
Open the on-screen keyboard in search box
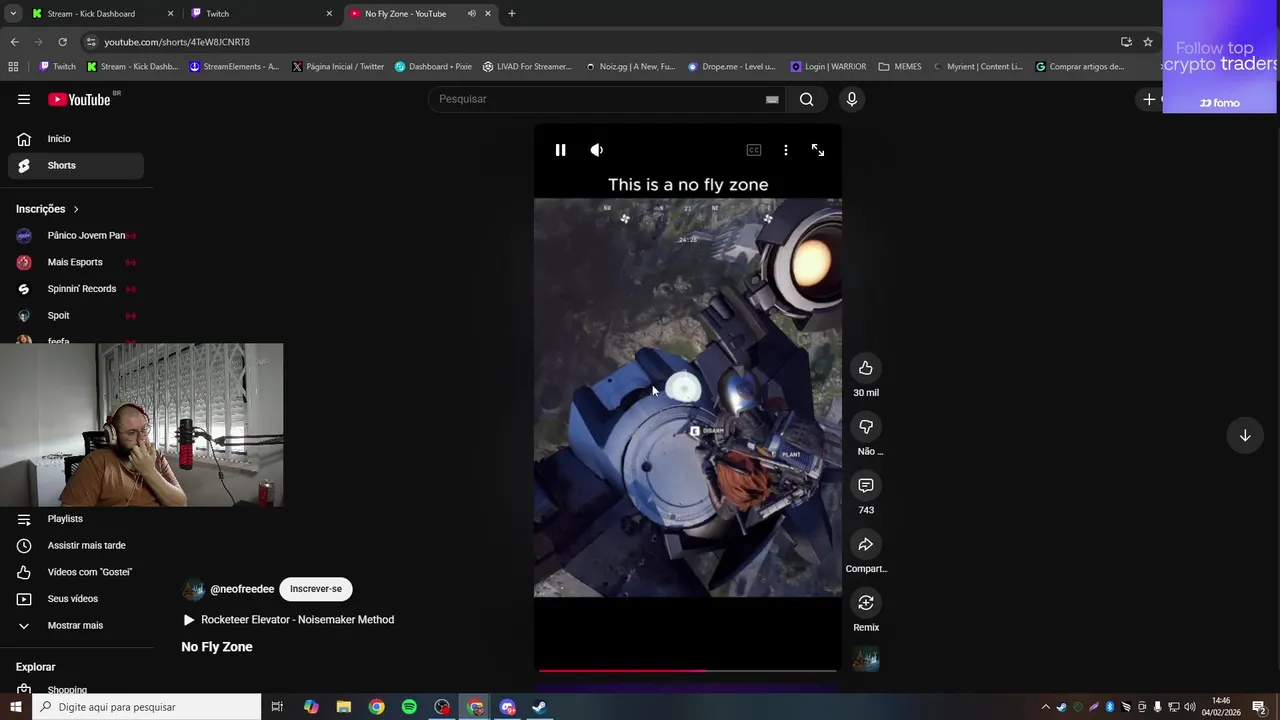click(x=772, y=99)
